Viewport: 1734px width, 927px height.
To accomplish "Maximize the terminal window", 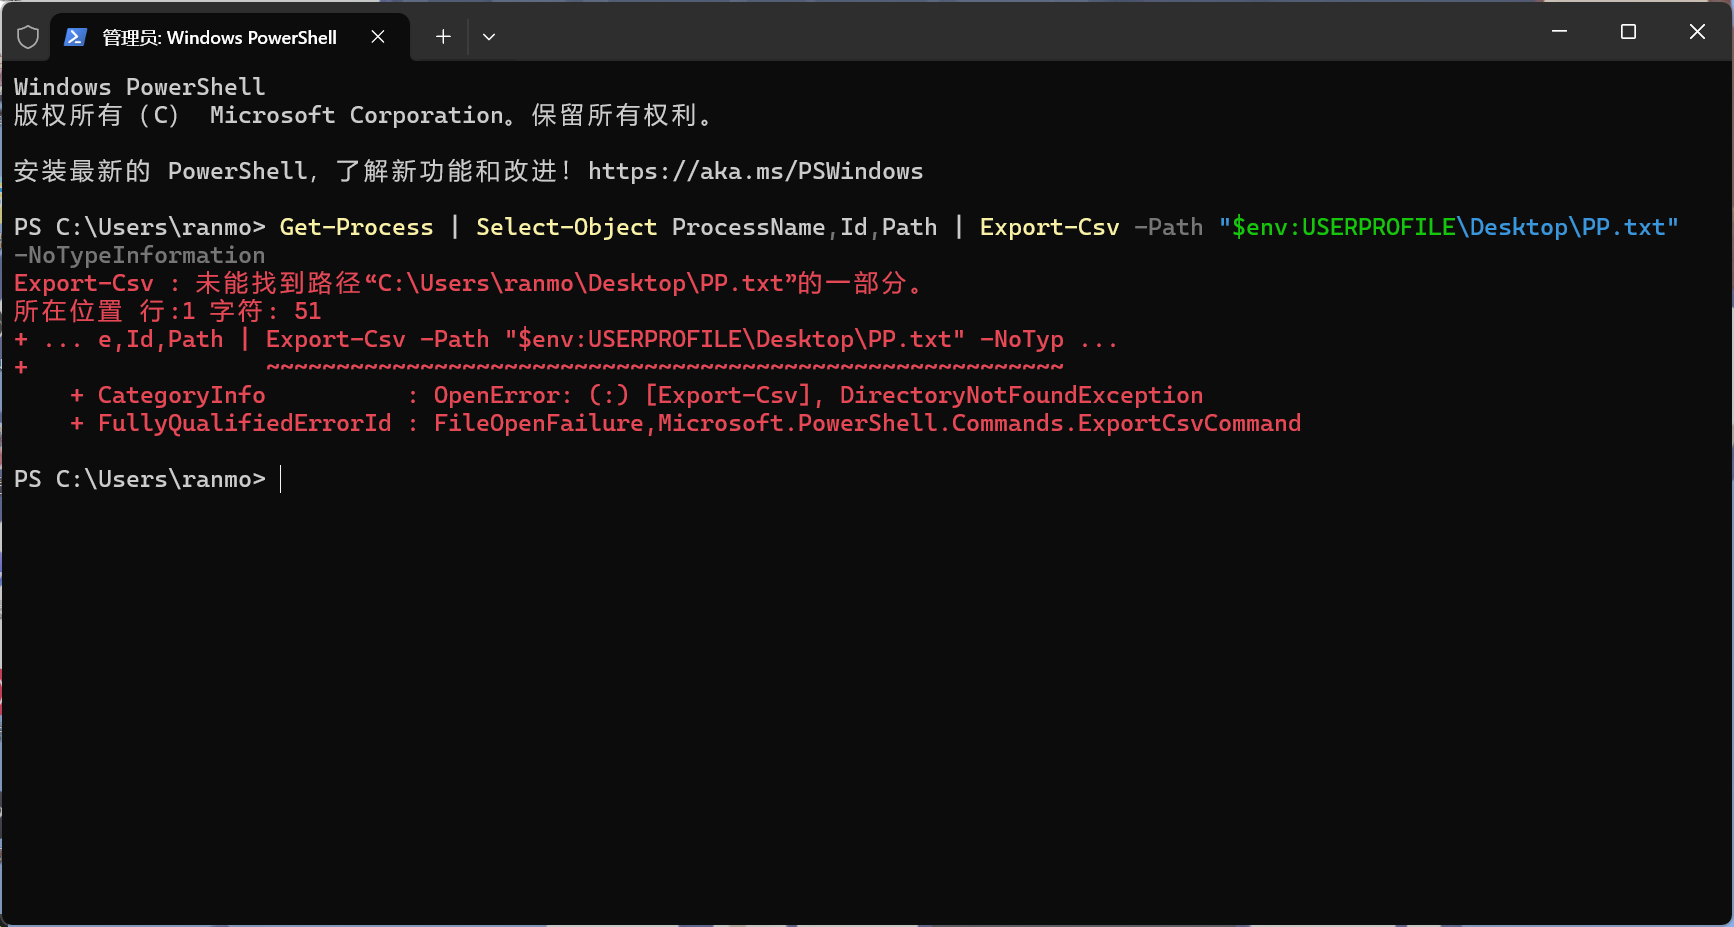I will point(1628,32).
